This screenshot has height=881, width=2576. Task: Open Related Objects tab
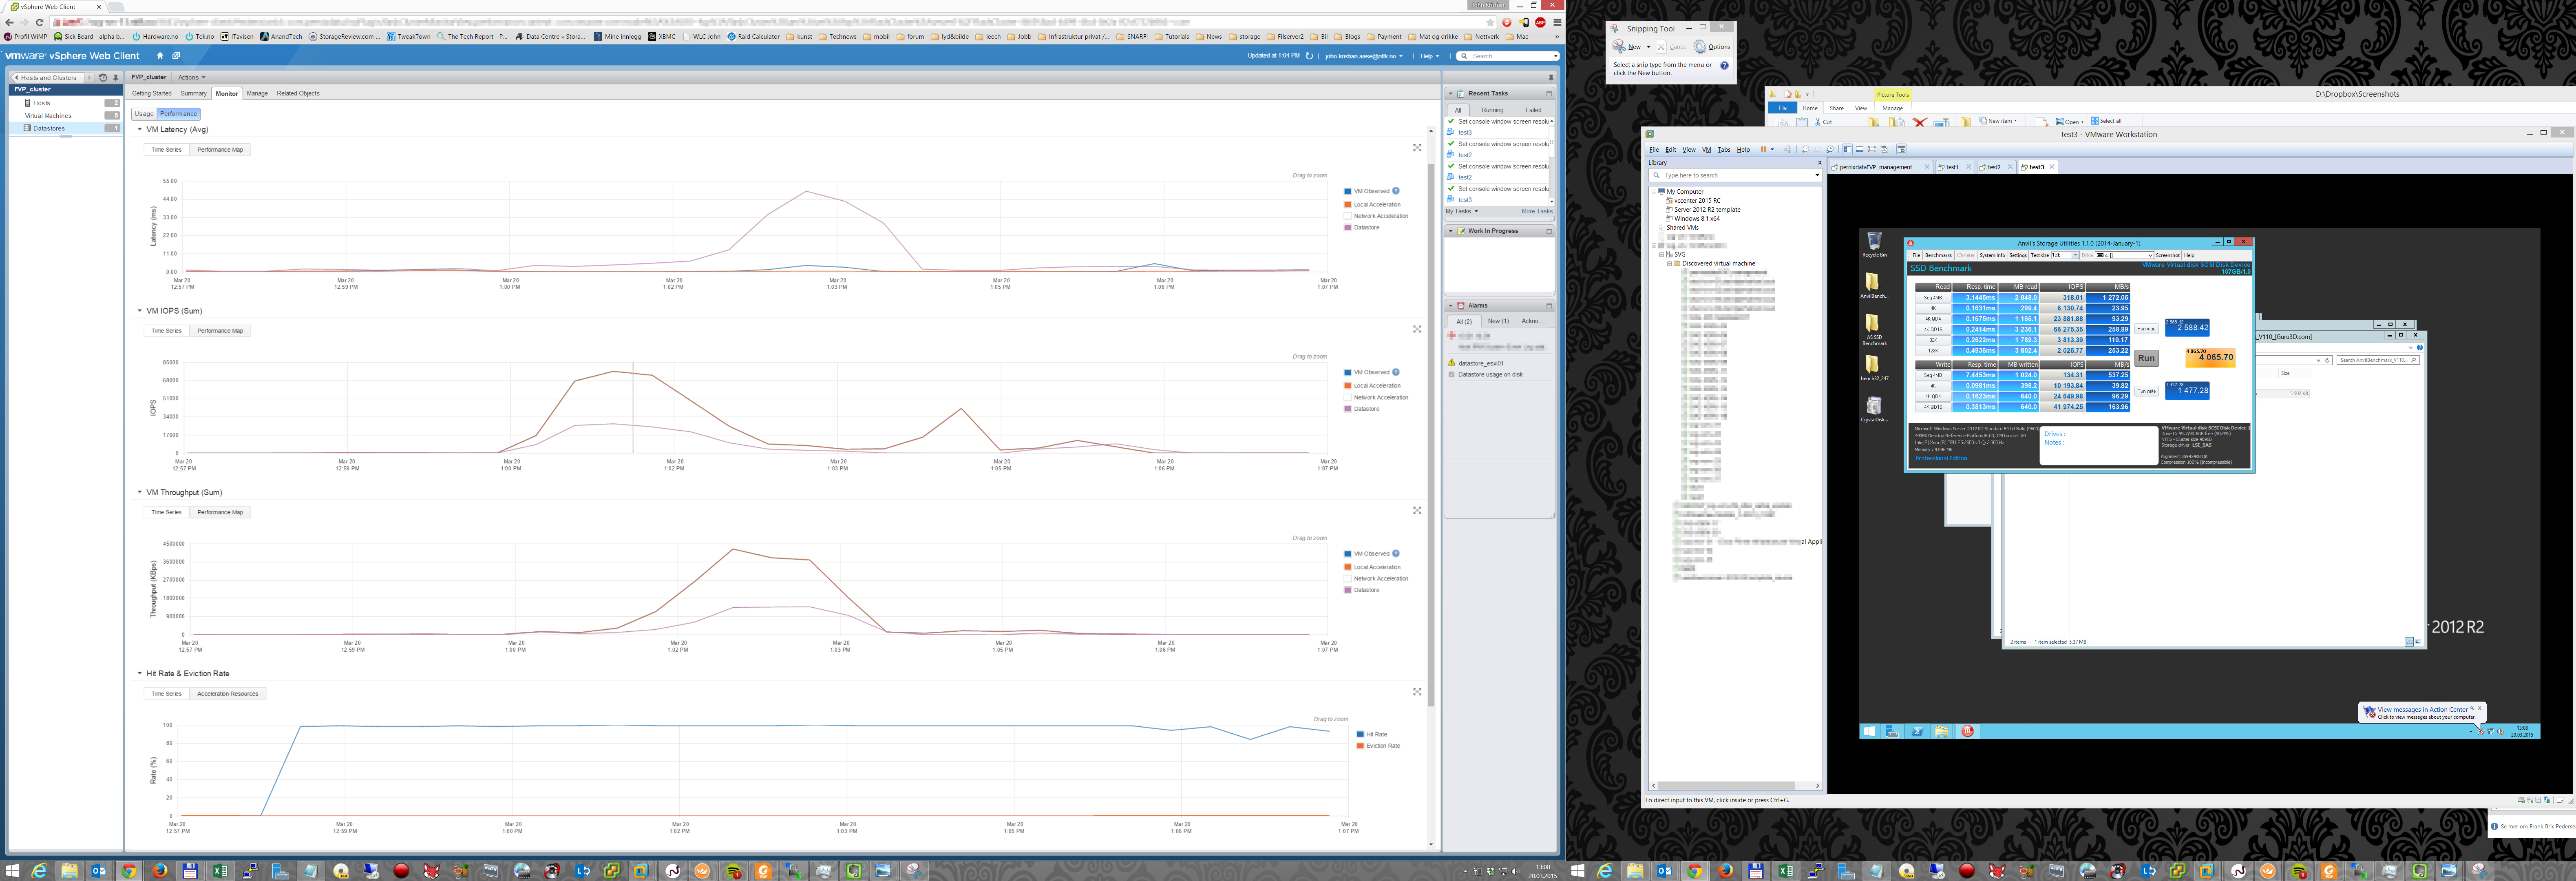point(298,93)
